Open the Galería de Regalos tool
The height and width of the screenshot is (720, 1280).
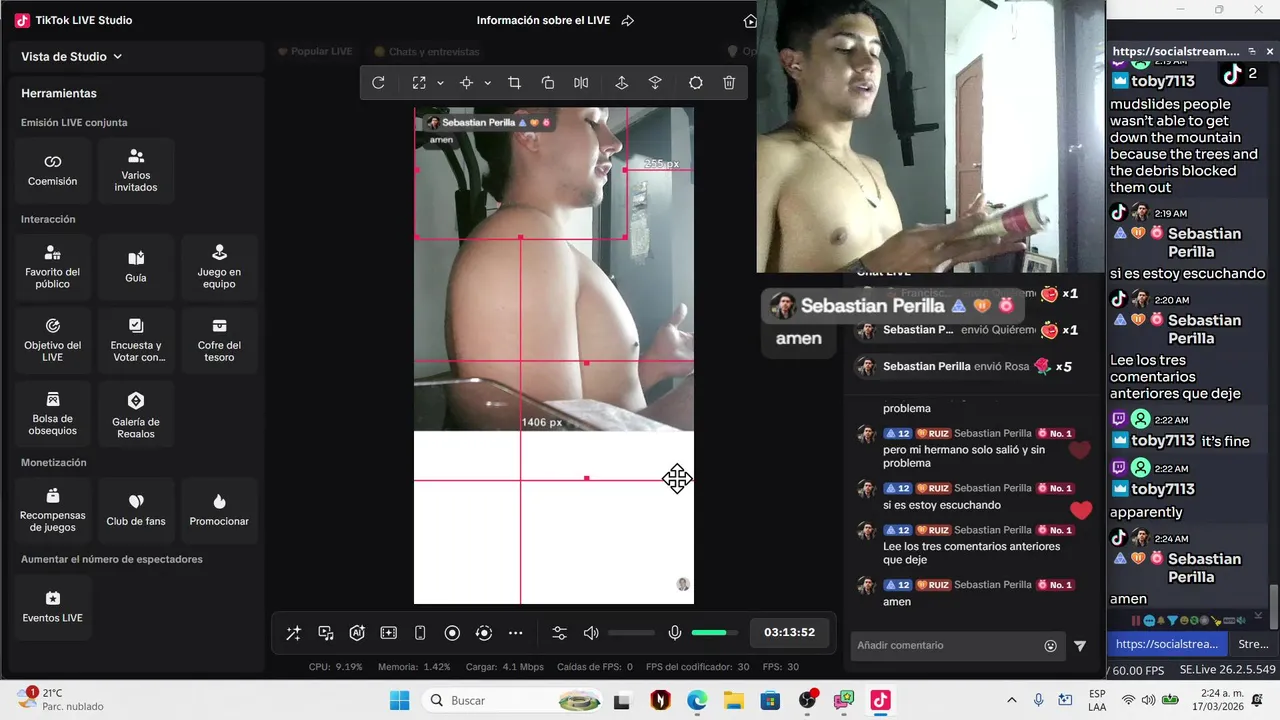click(136, 413)
